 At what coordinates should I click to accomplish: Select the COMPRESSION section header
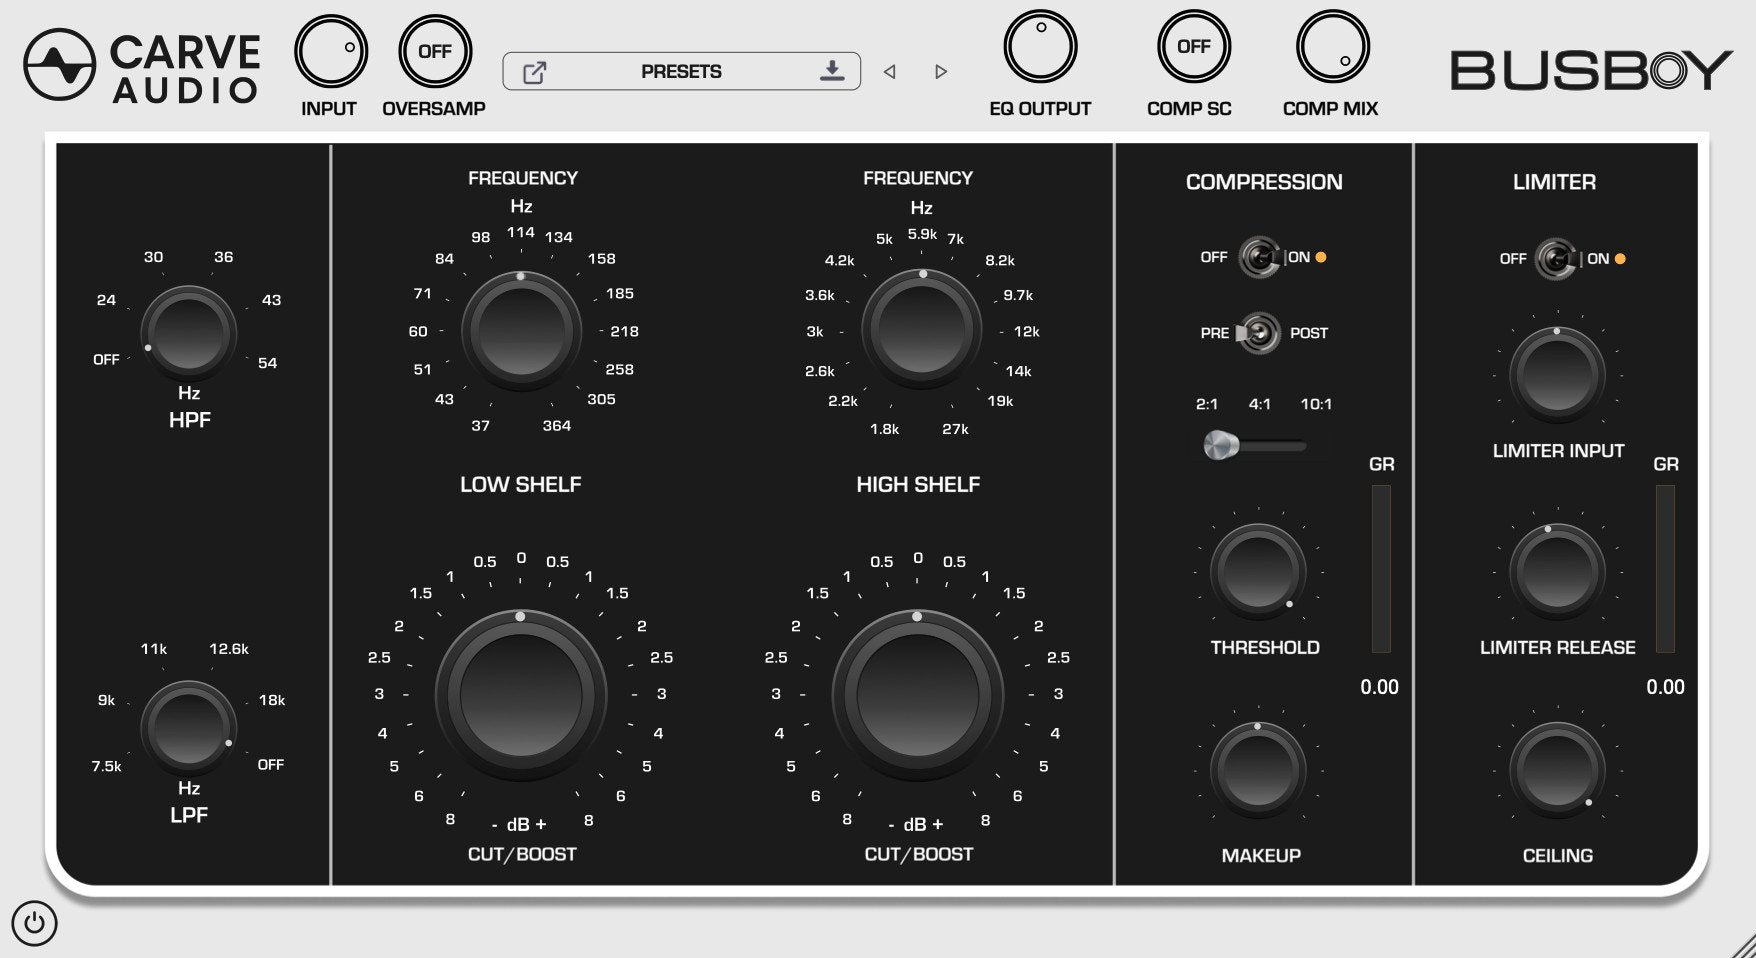coord(1263,182)
